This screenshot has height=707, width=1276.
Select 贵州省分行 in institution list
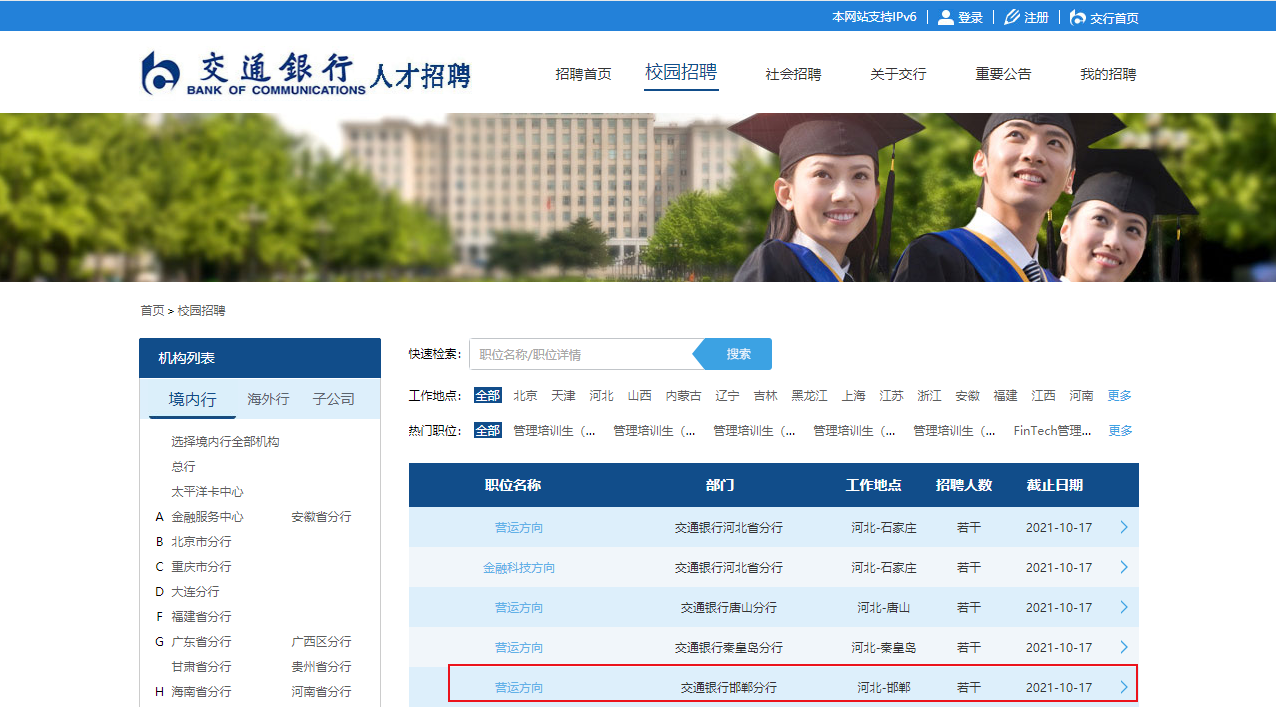321,667
